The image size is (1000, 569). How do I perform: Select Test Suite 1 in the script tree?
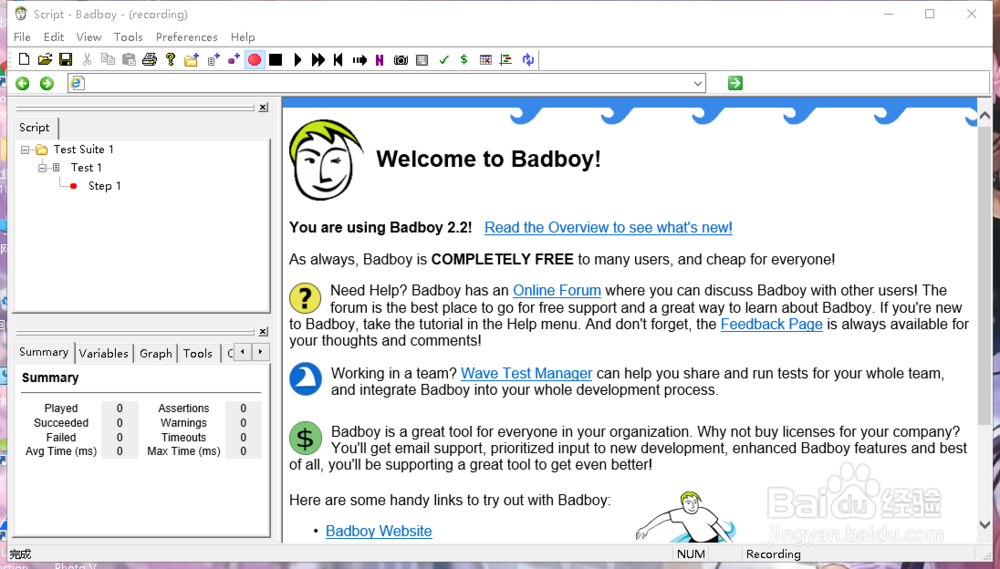tap(84, 149)
